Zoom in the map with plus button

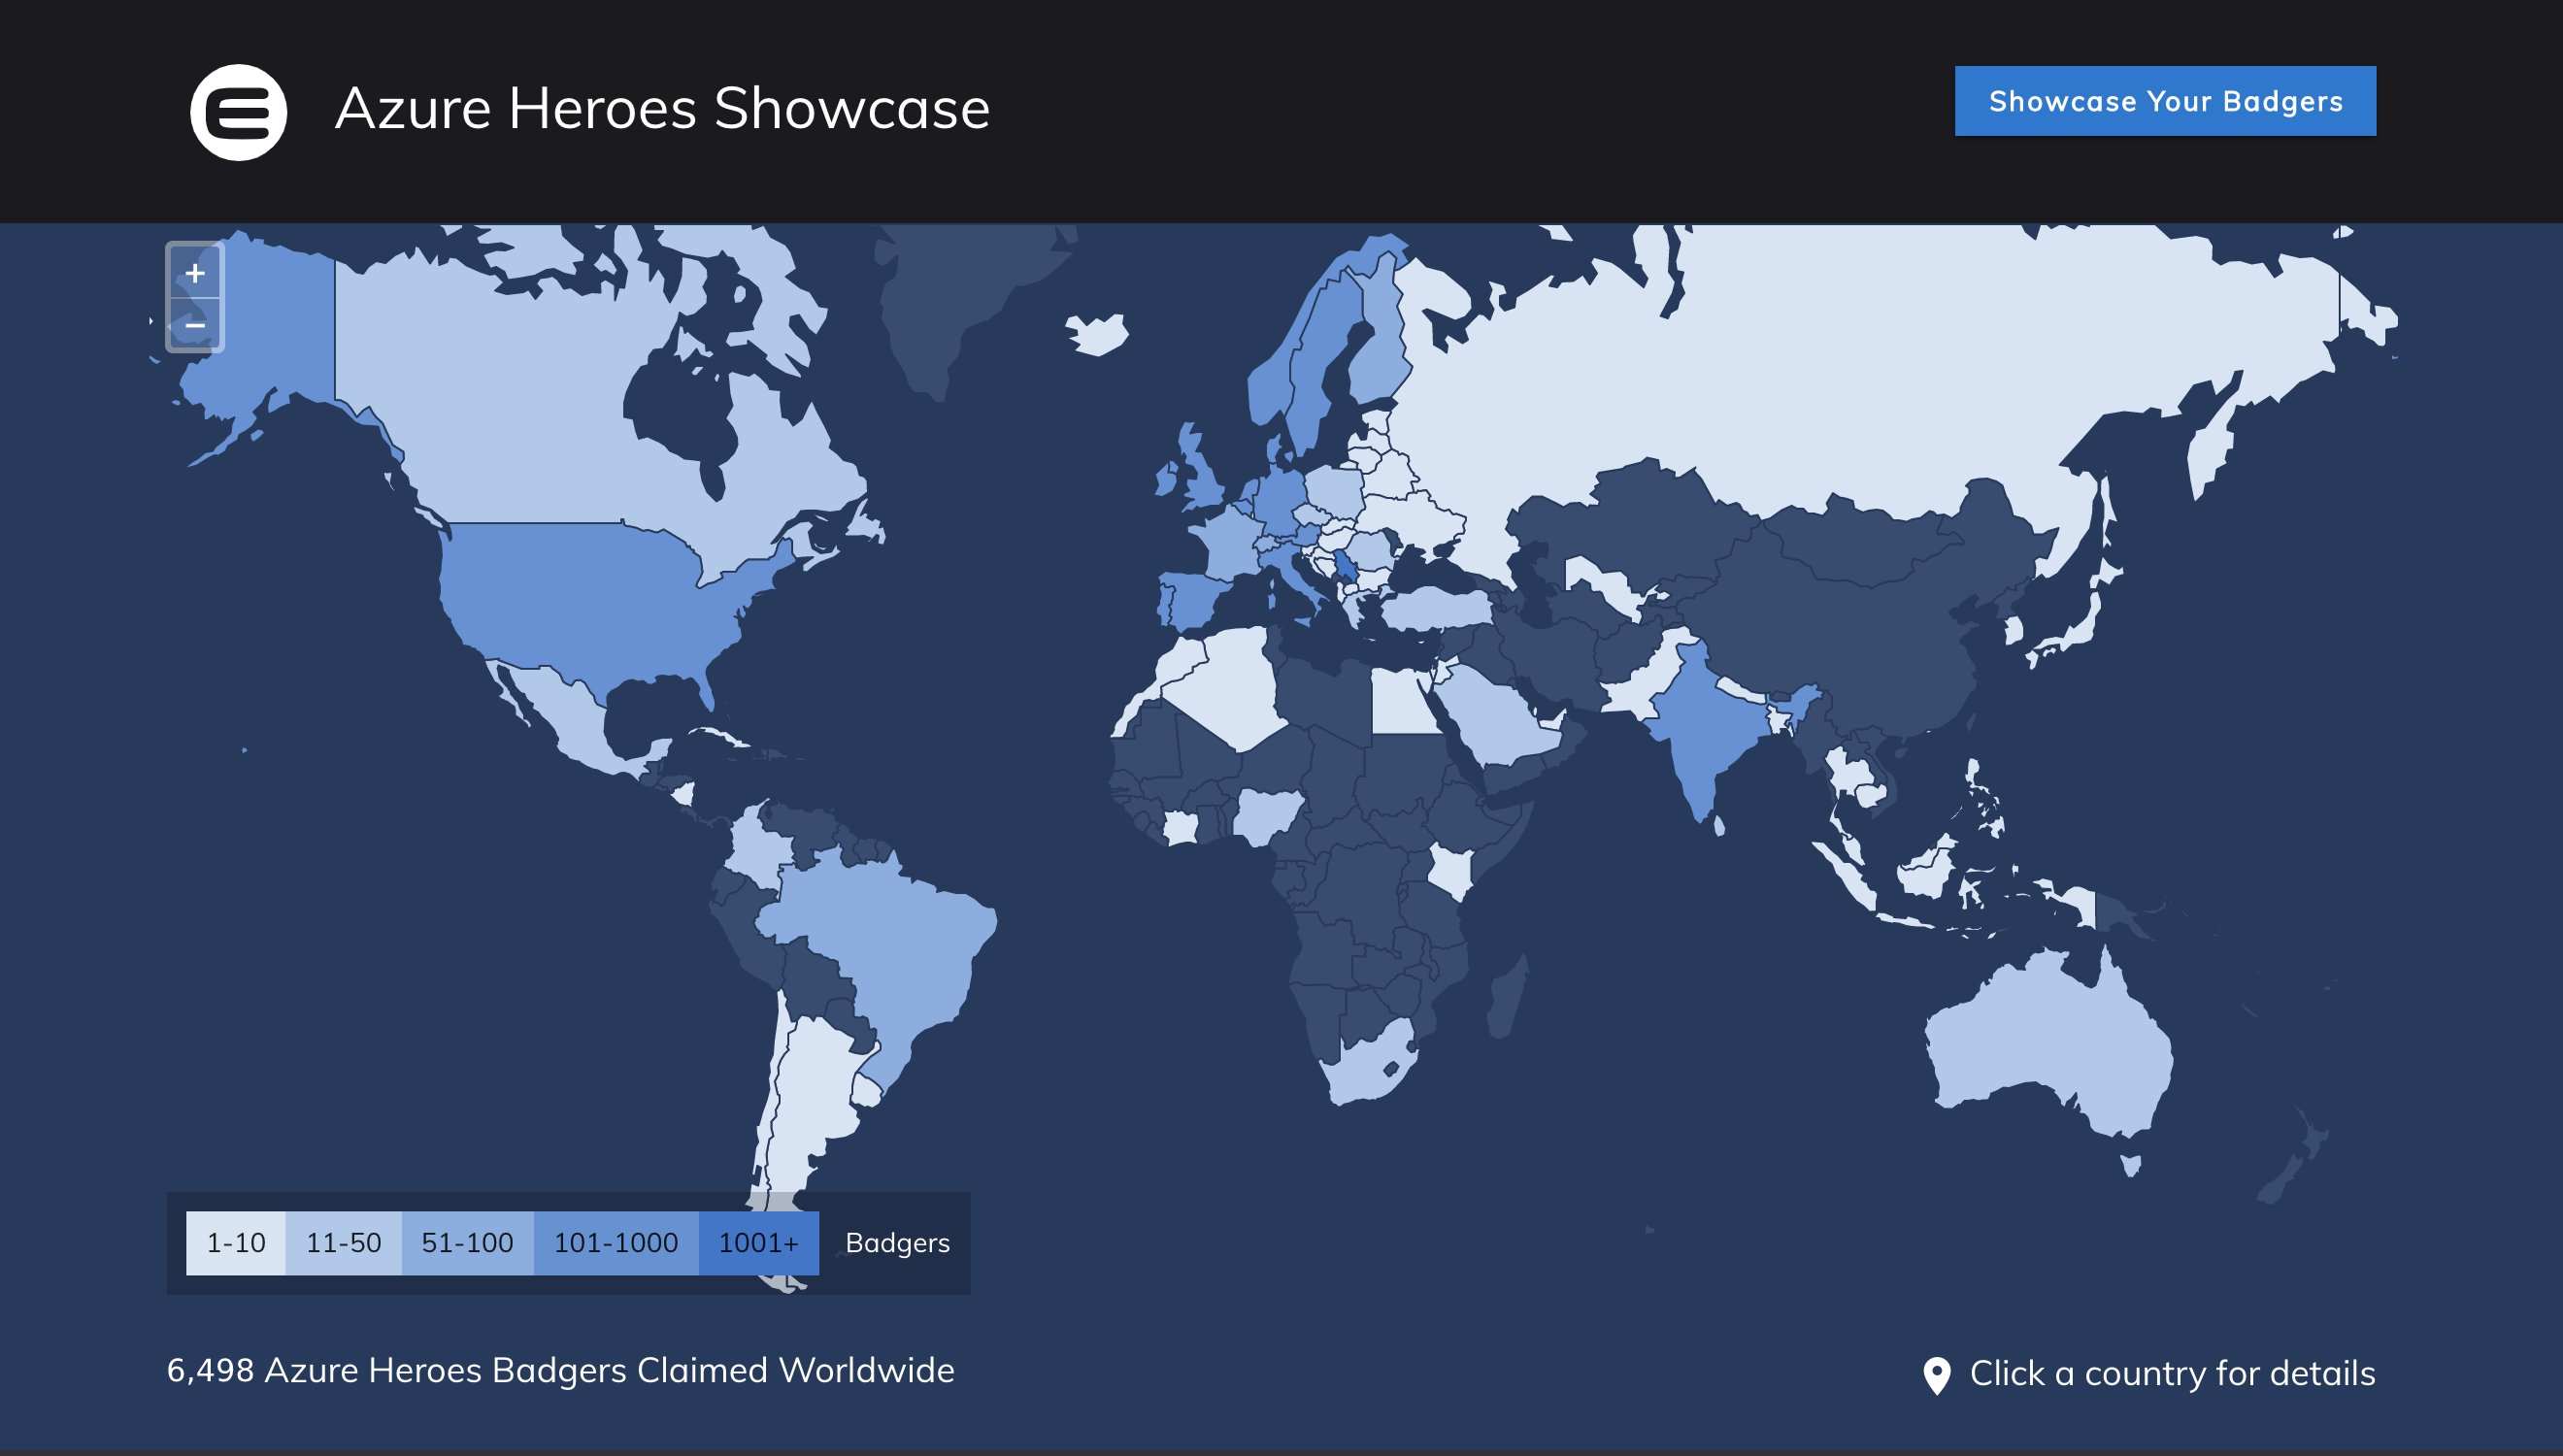pyautogui.click(x=195, y=272)
